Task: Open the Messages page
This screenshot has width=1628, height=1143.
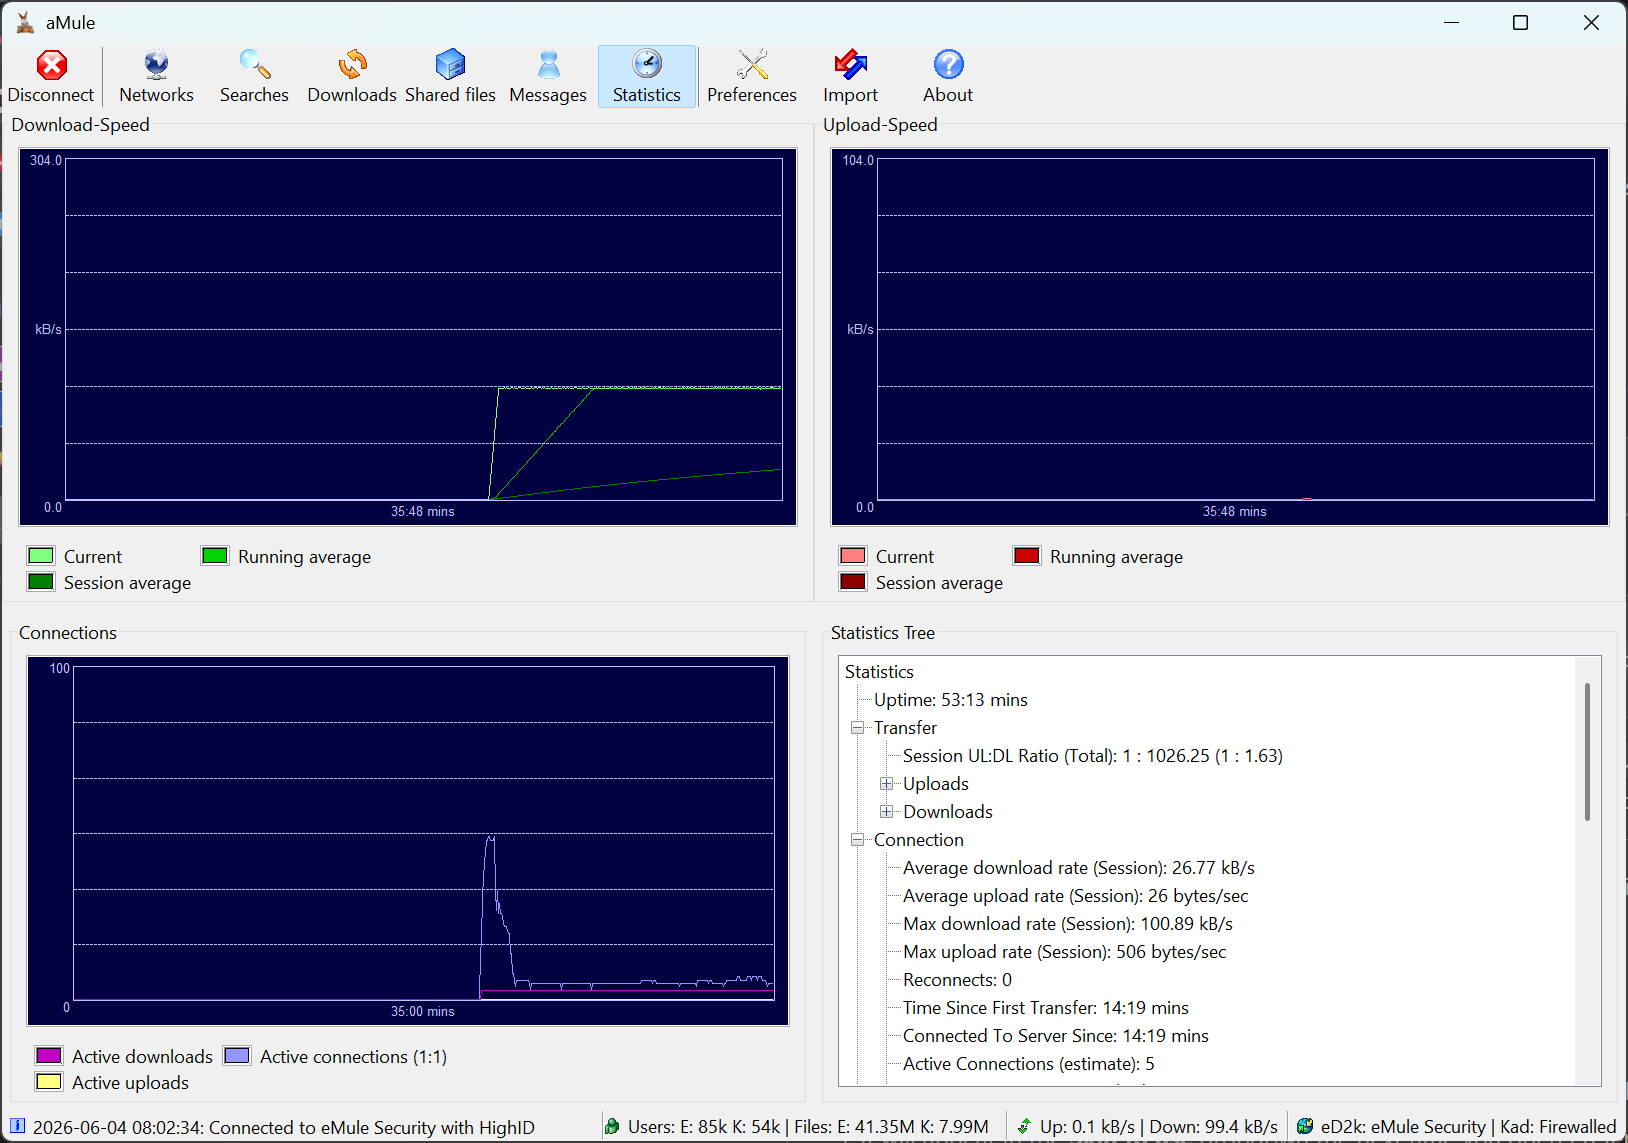Action: coord(548,77)
